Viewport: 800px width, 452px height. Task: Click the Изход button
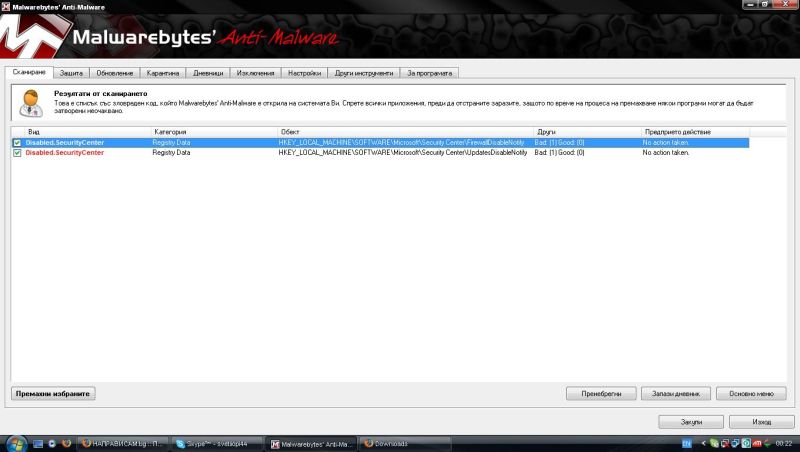(761, 422)
